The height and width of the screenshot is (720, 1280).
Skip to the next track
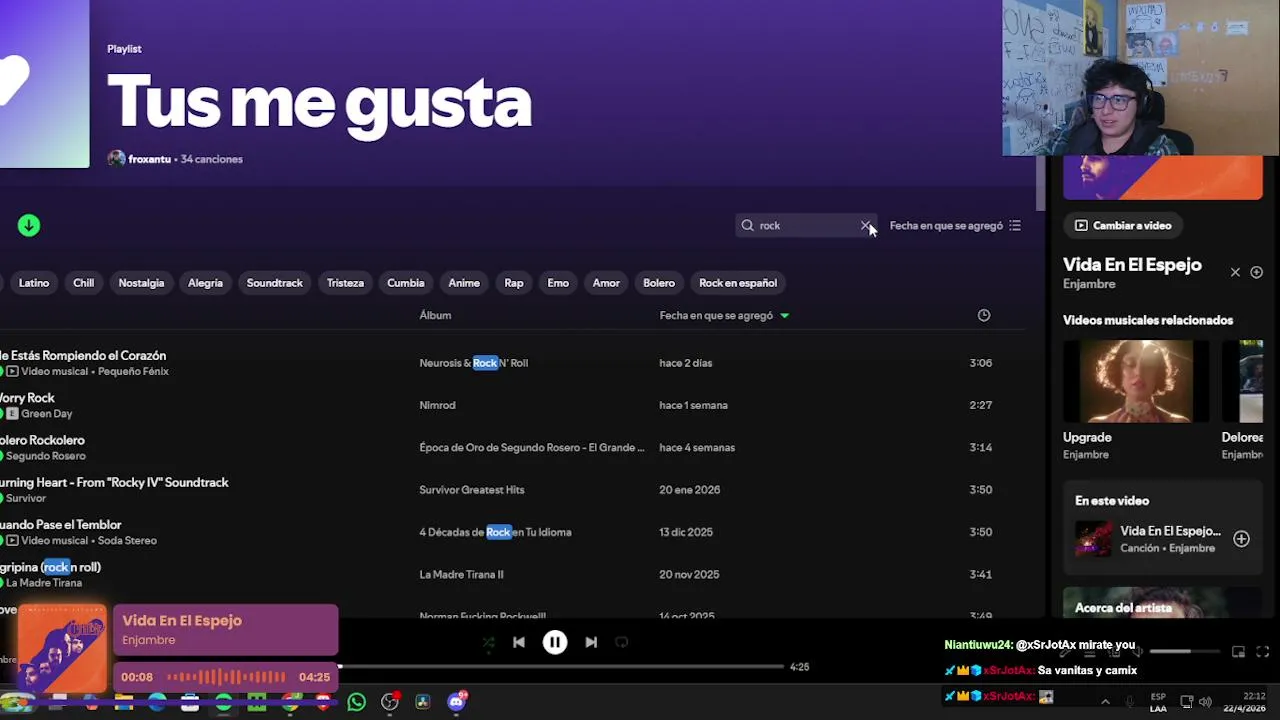[591, 643]
